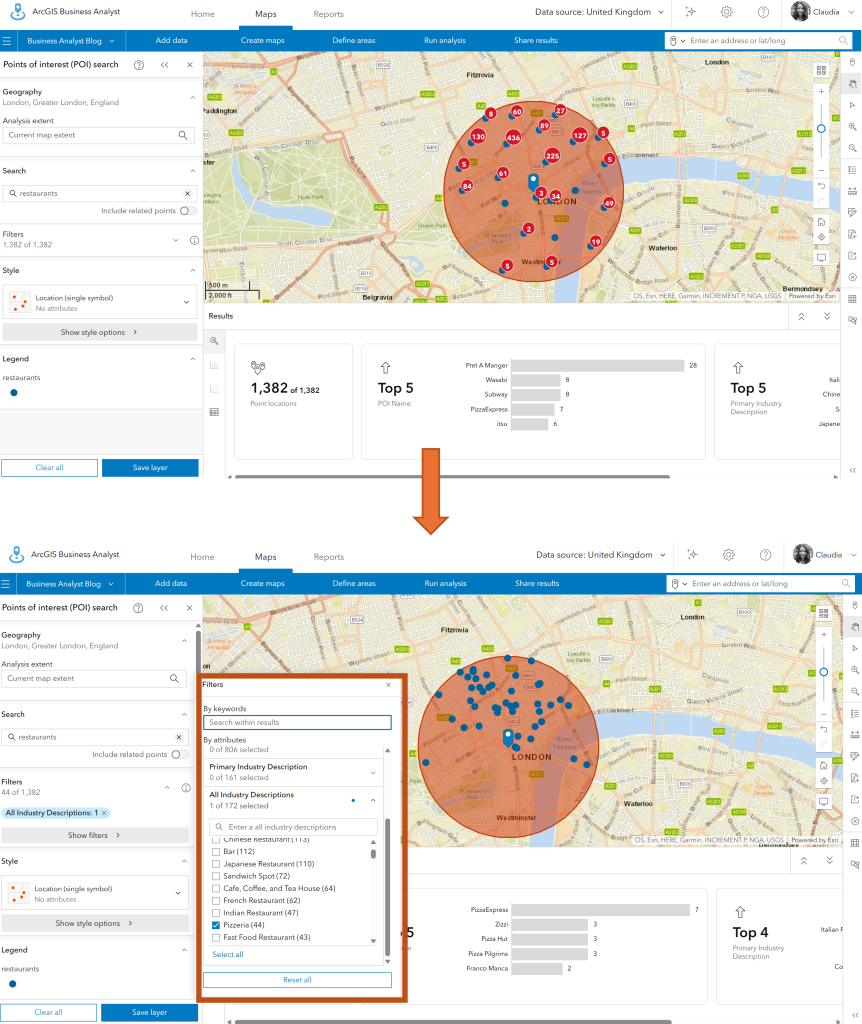Screen dimensions: 862x1024
Task: Click info icon beside Filters 1,382 of 1,382
Action: (194, 240)
